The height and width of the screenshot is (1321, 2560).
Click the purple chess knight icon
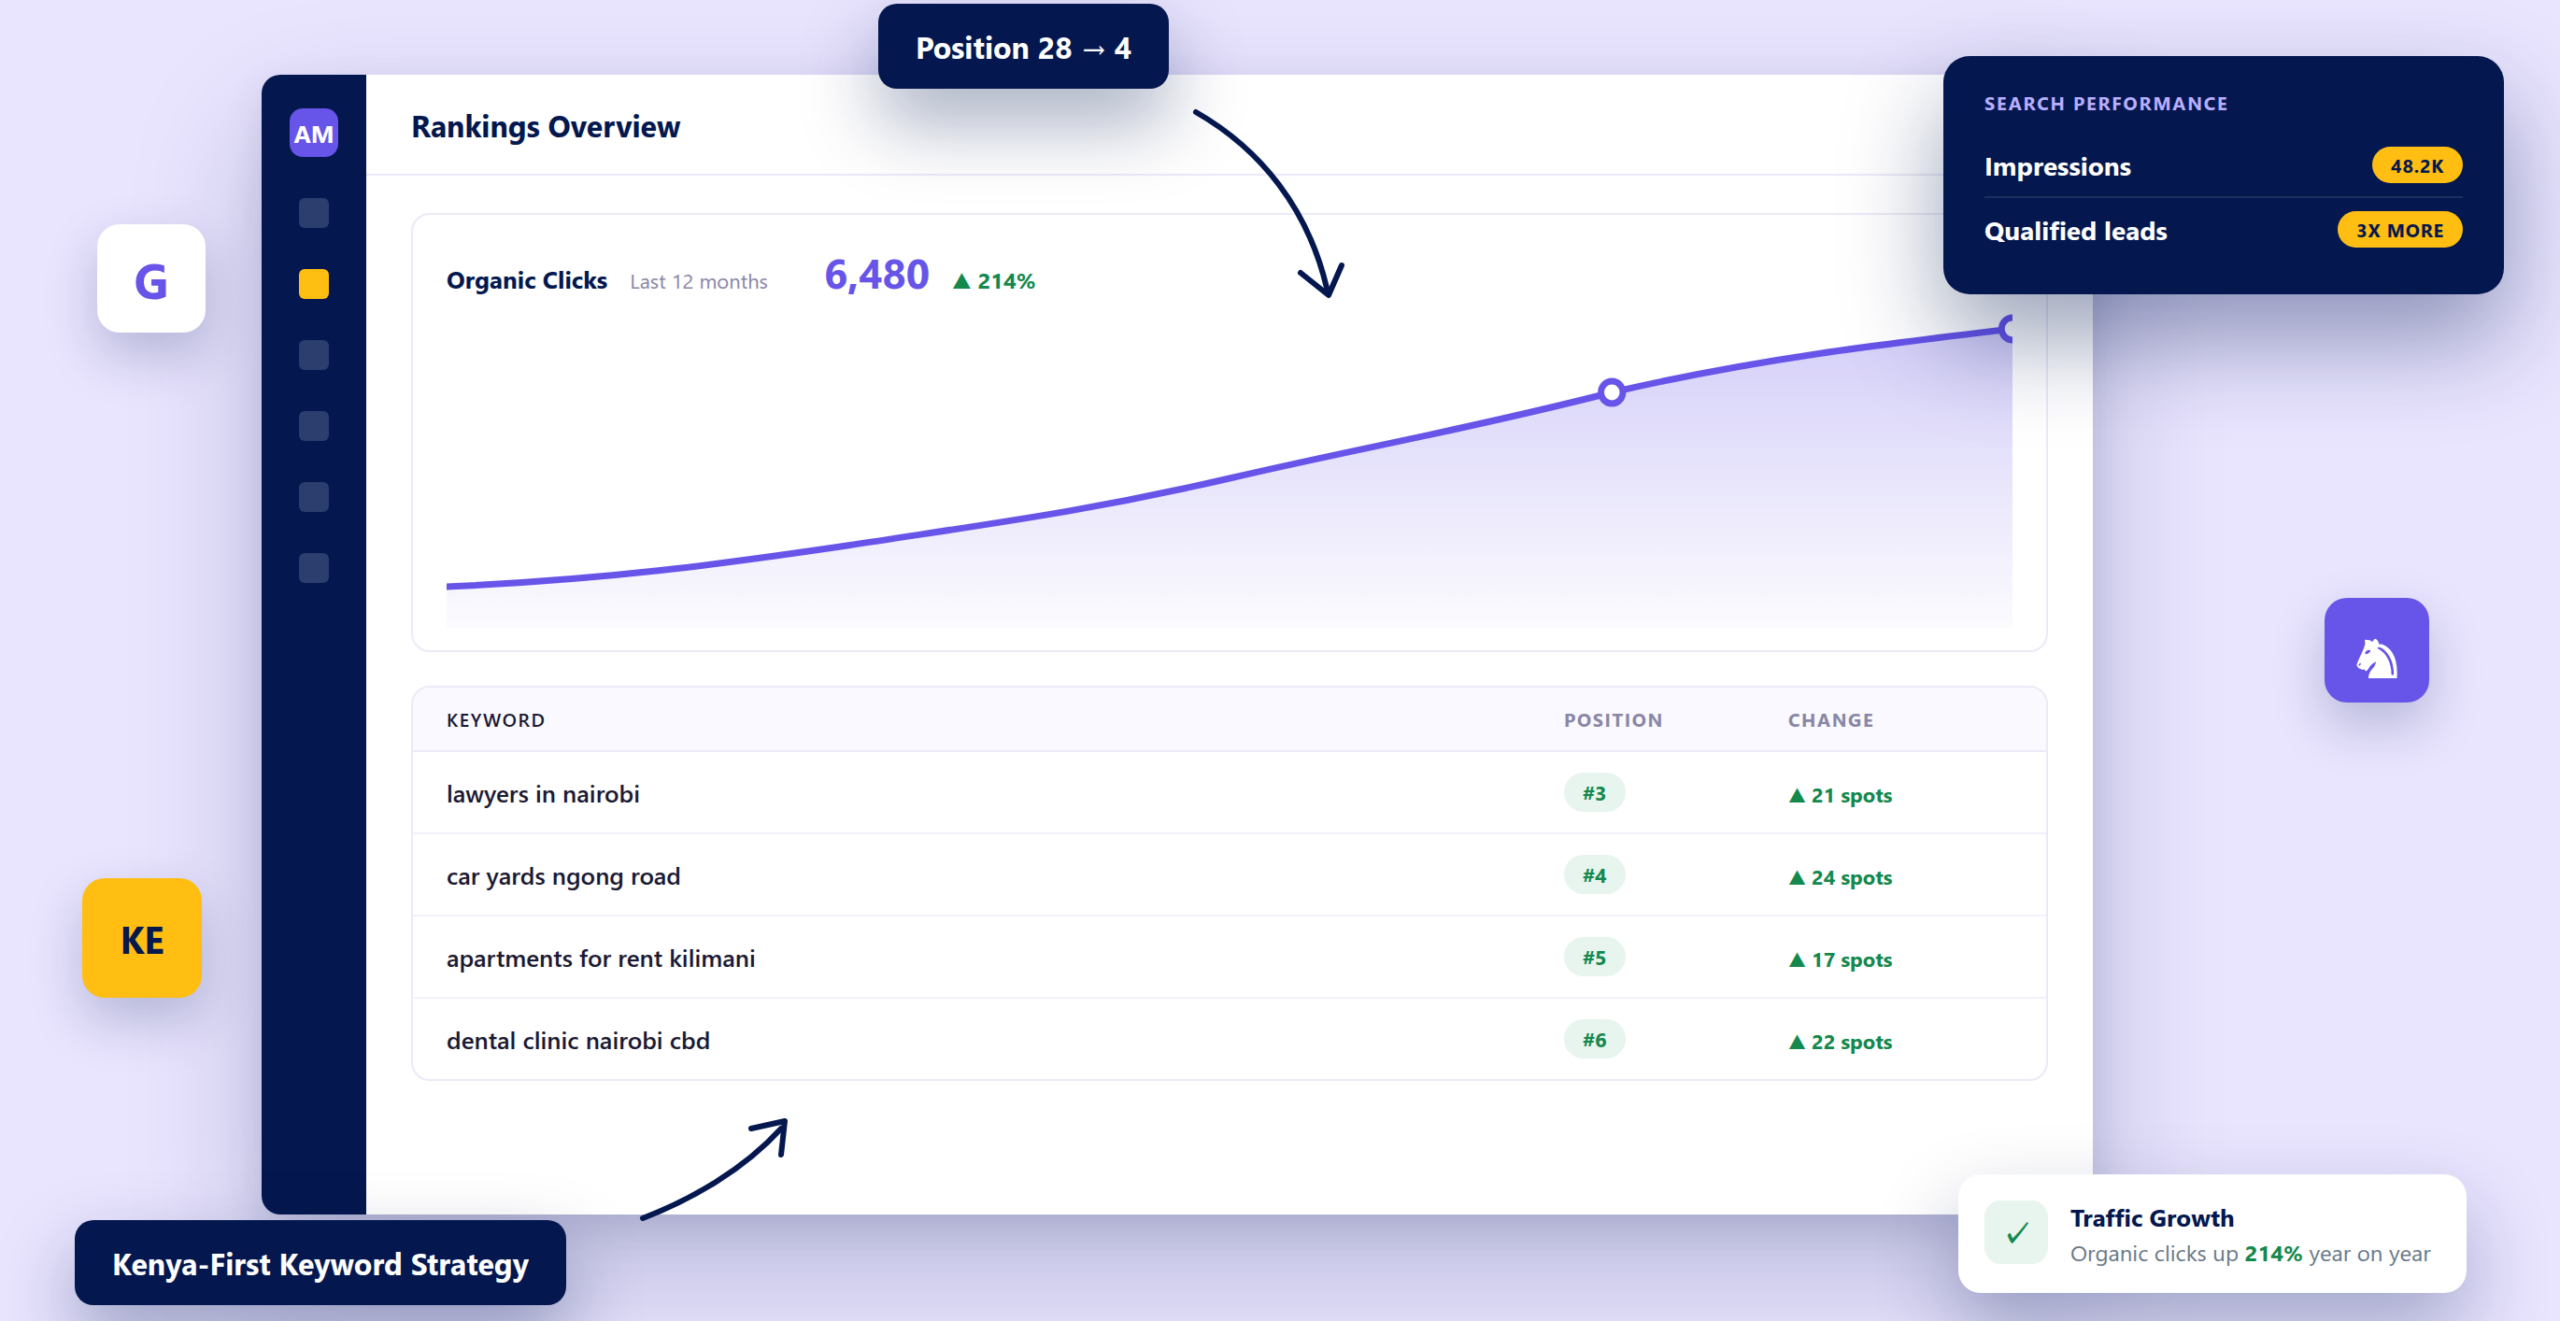tap(2376, 650)
